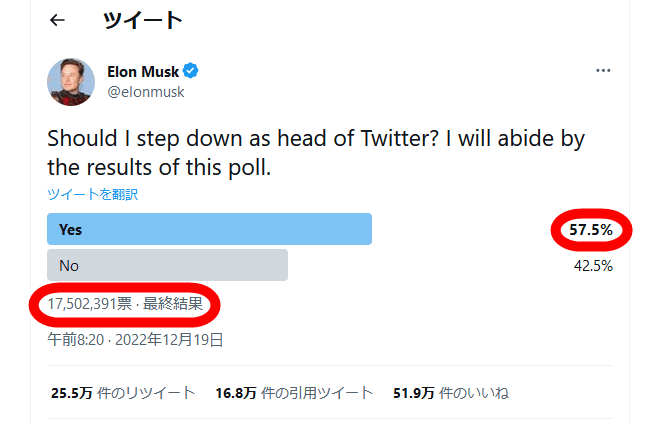
Task: Click the tweet text about stepping down
Action: (316, 153)
